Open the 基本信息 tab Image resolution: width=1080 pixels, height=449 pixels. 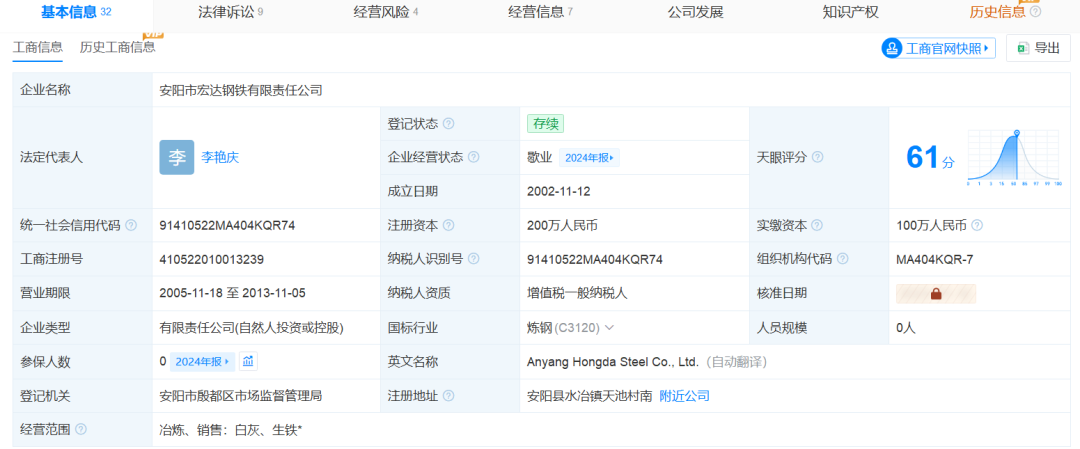point(76,12)
